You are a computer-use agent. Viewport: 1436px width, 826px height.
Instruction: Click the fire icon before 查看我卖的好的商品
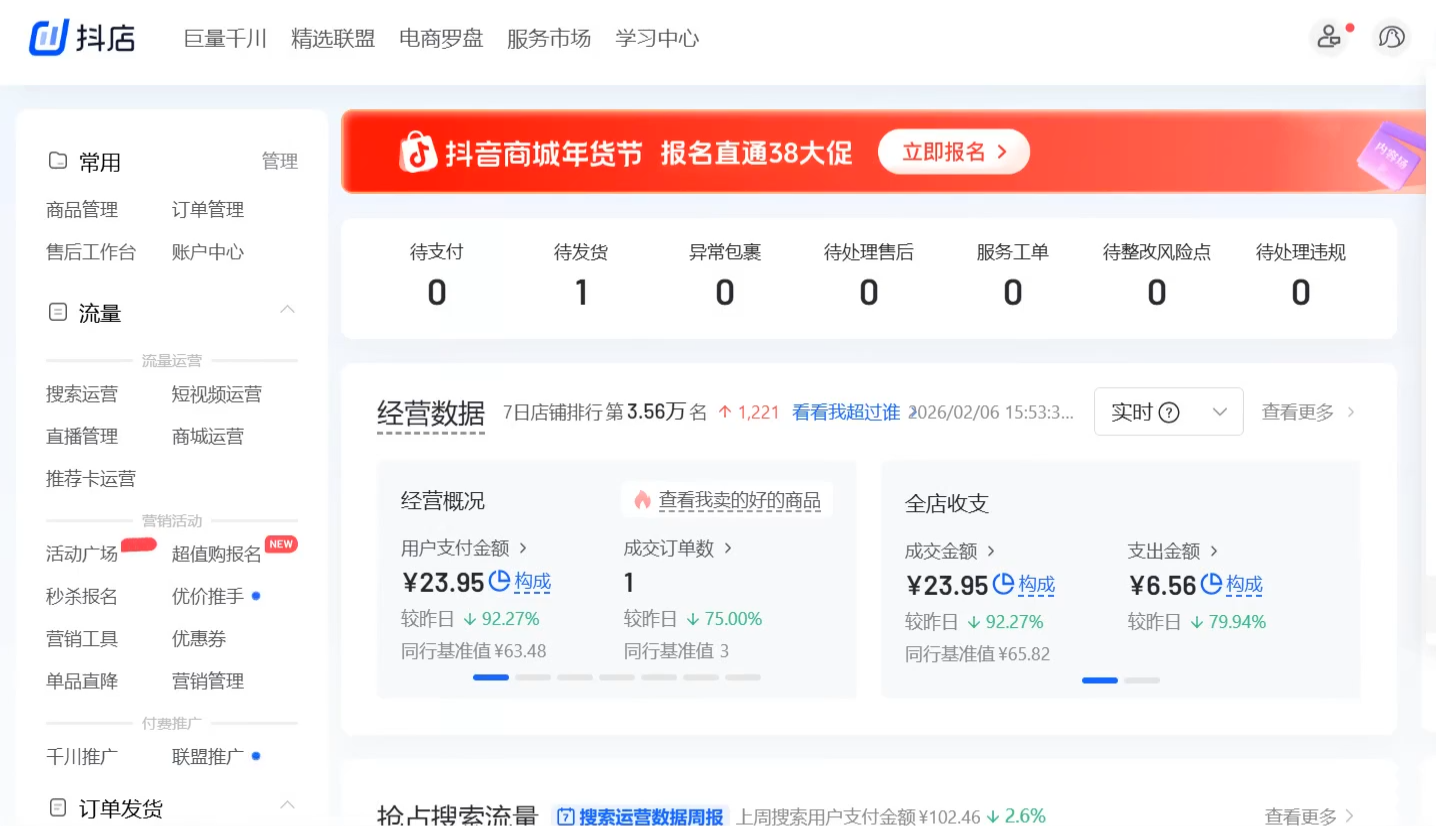coord(641,499)
